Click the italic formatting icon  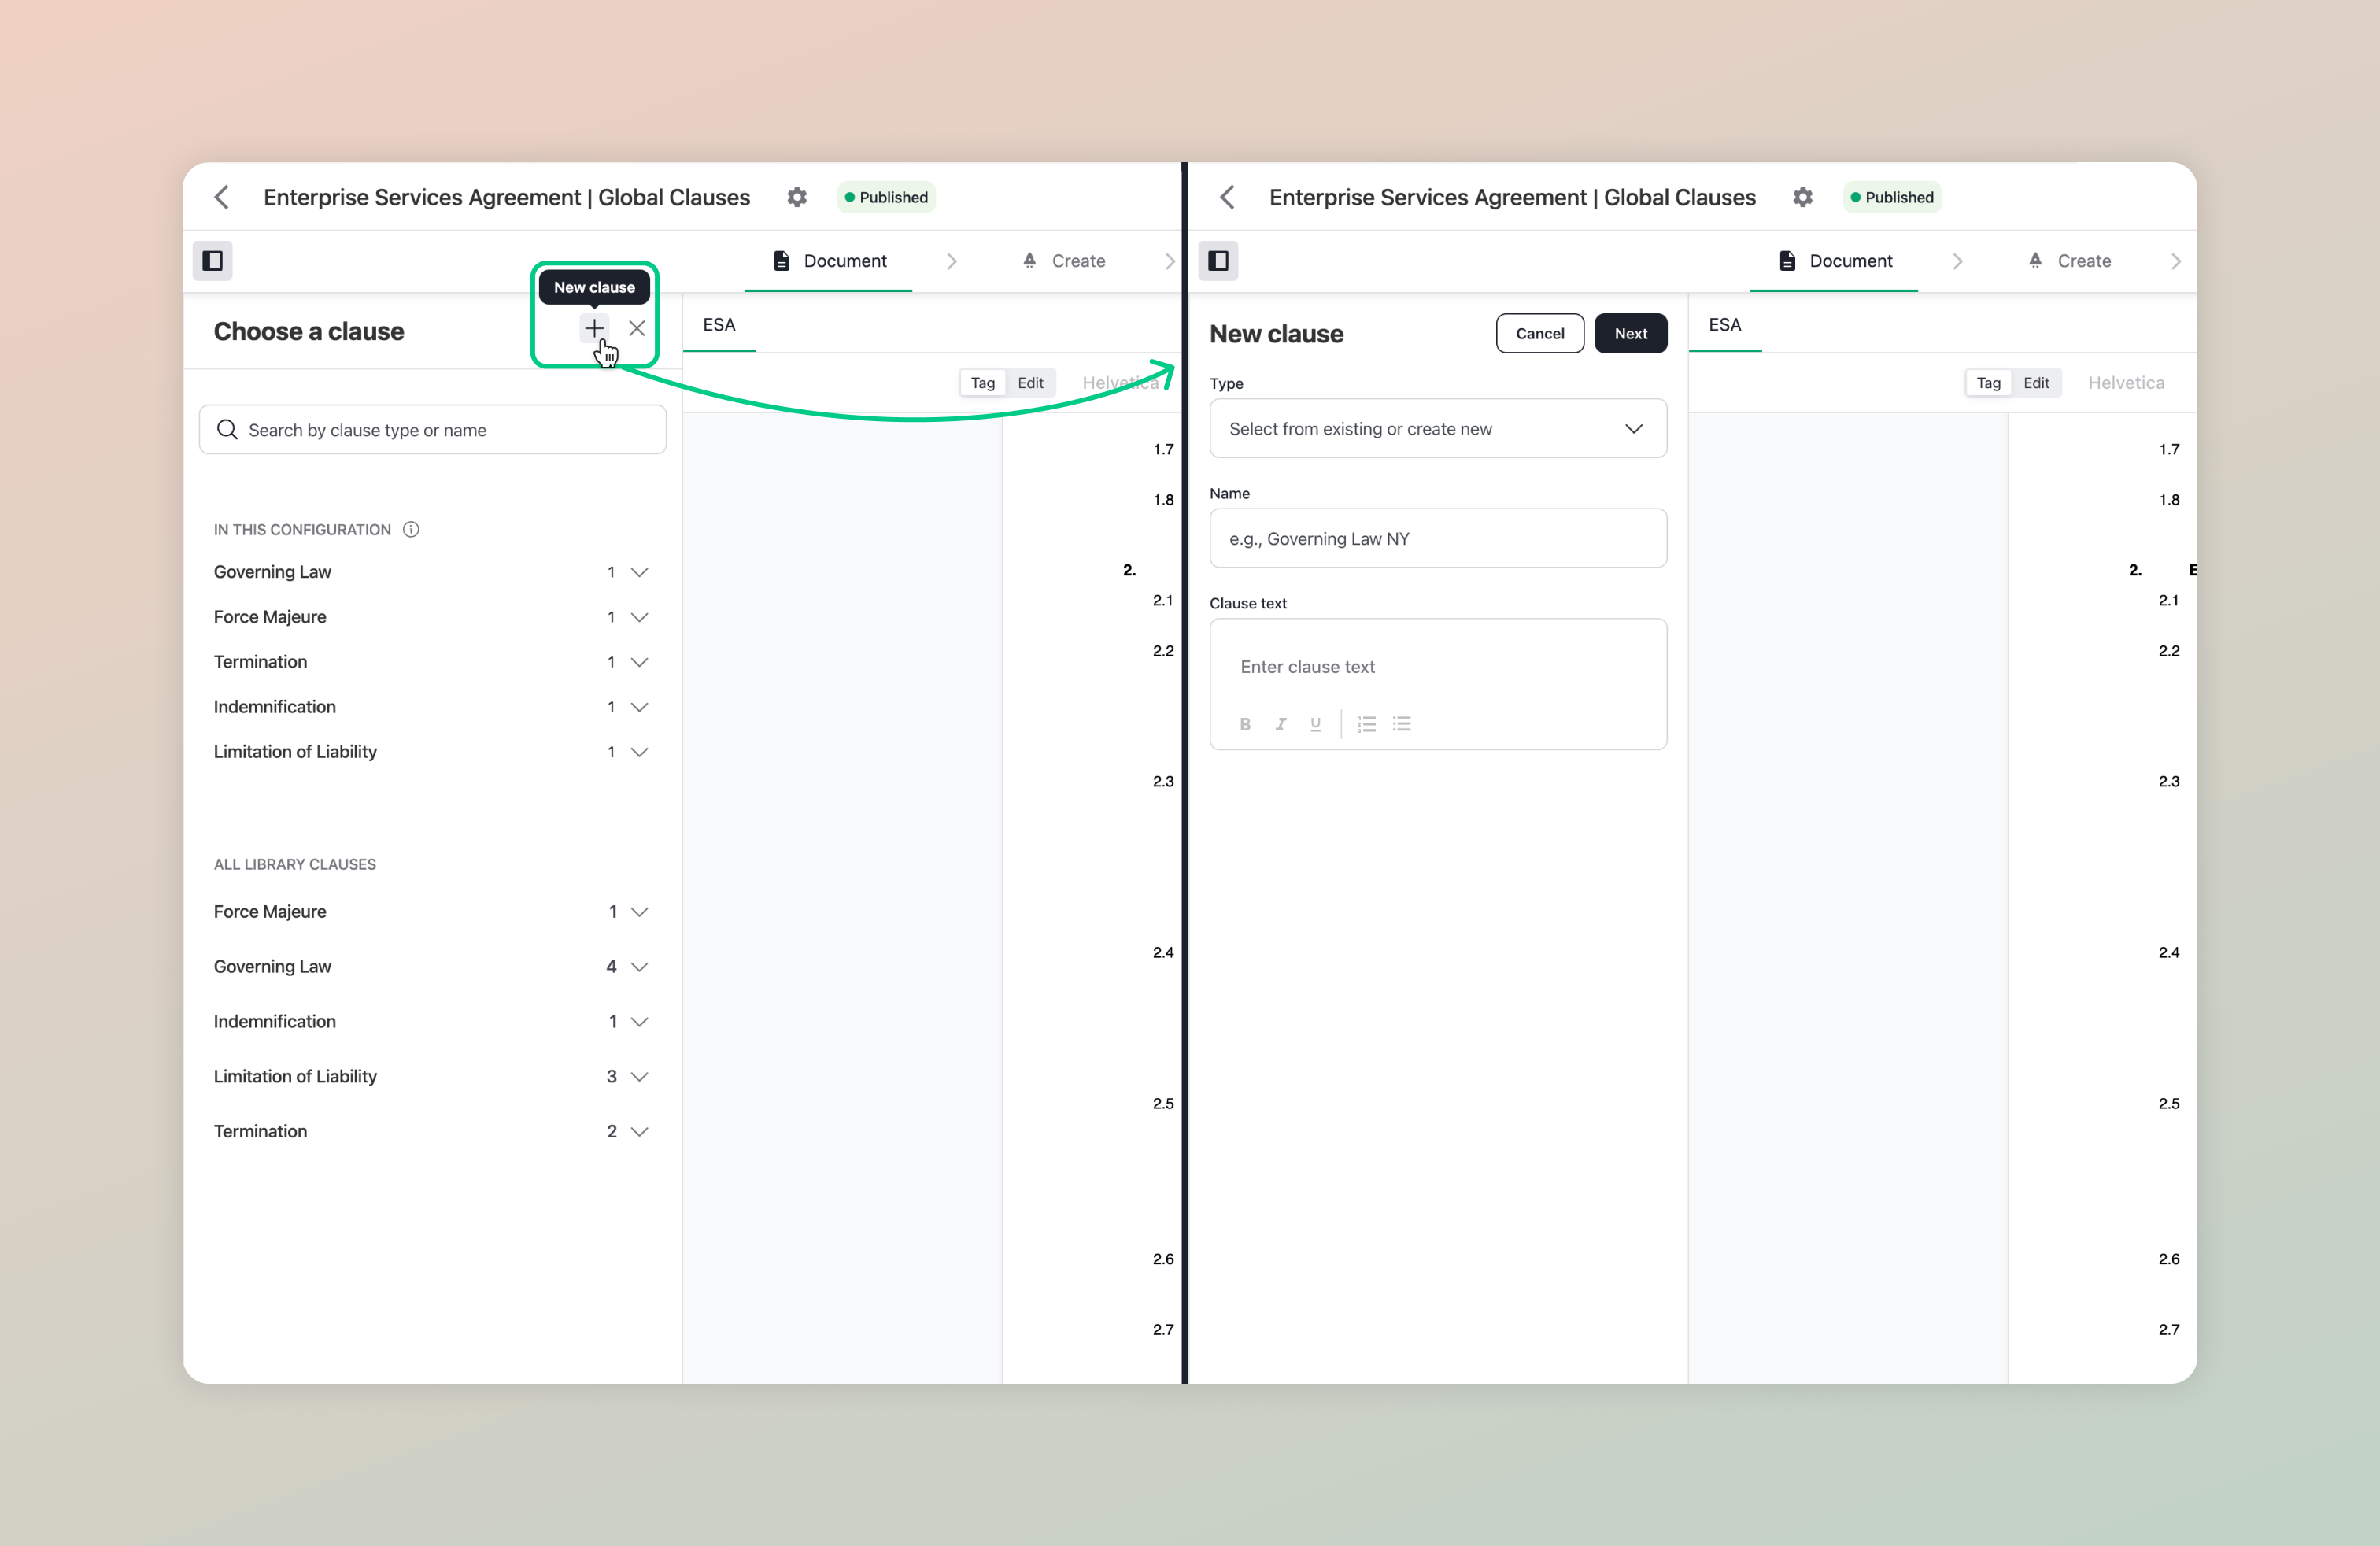pyautogui.click(x=1280, y=724)
